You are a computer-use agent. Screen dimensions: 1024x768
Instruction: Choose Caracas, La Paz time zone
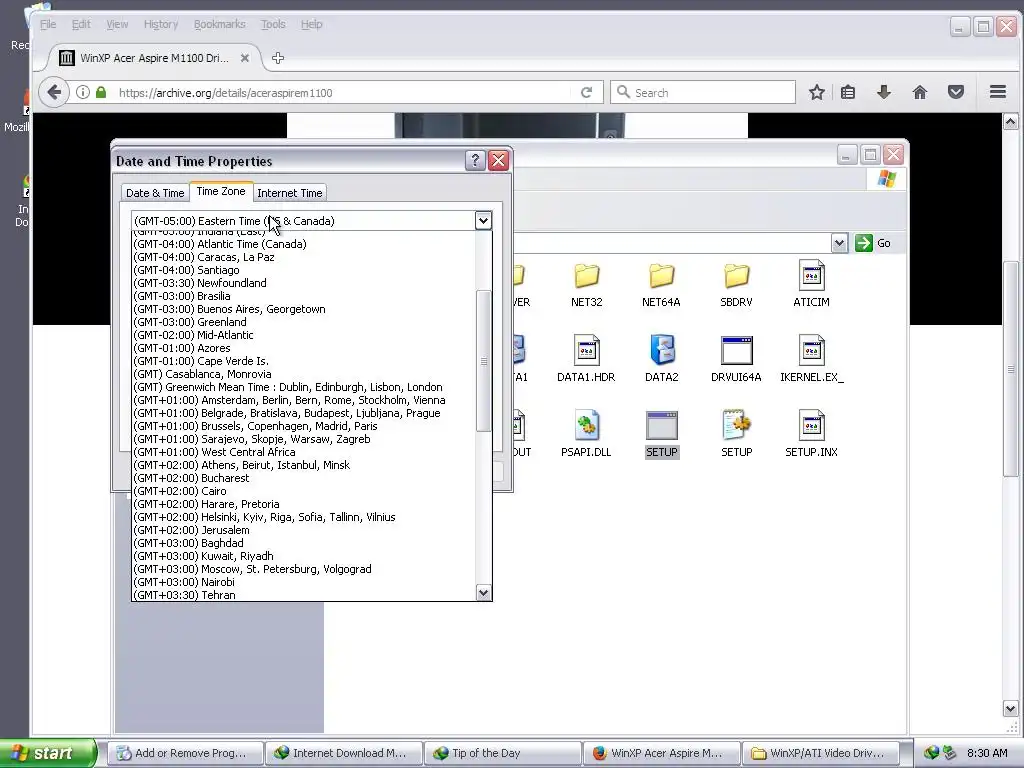[304, 257]
